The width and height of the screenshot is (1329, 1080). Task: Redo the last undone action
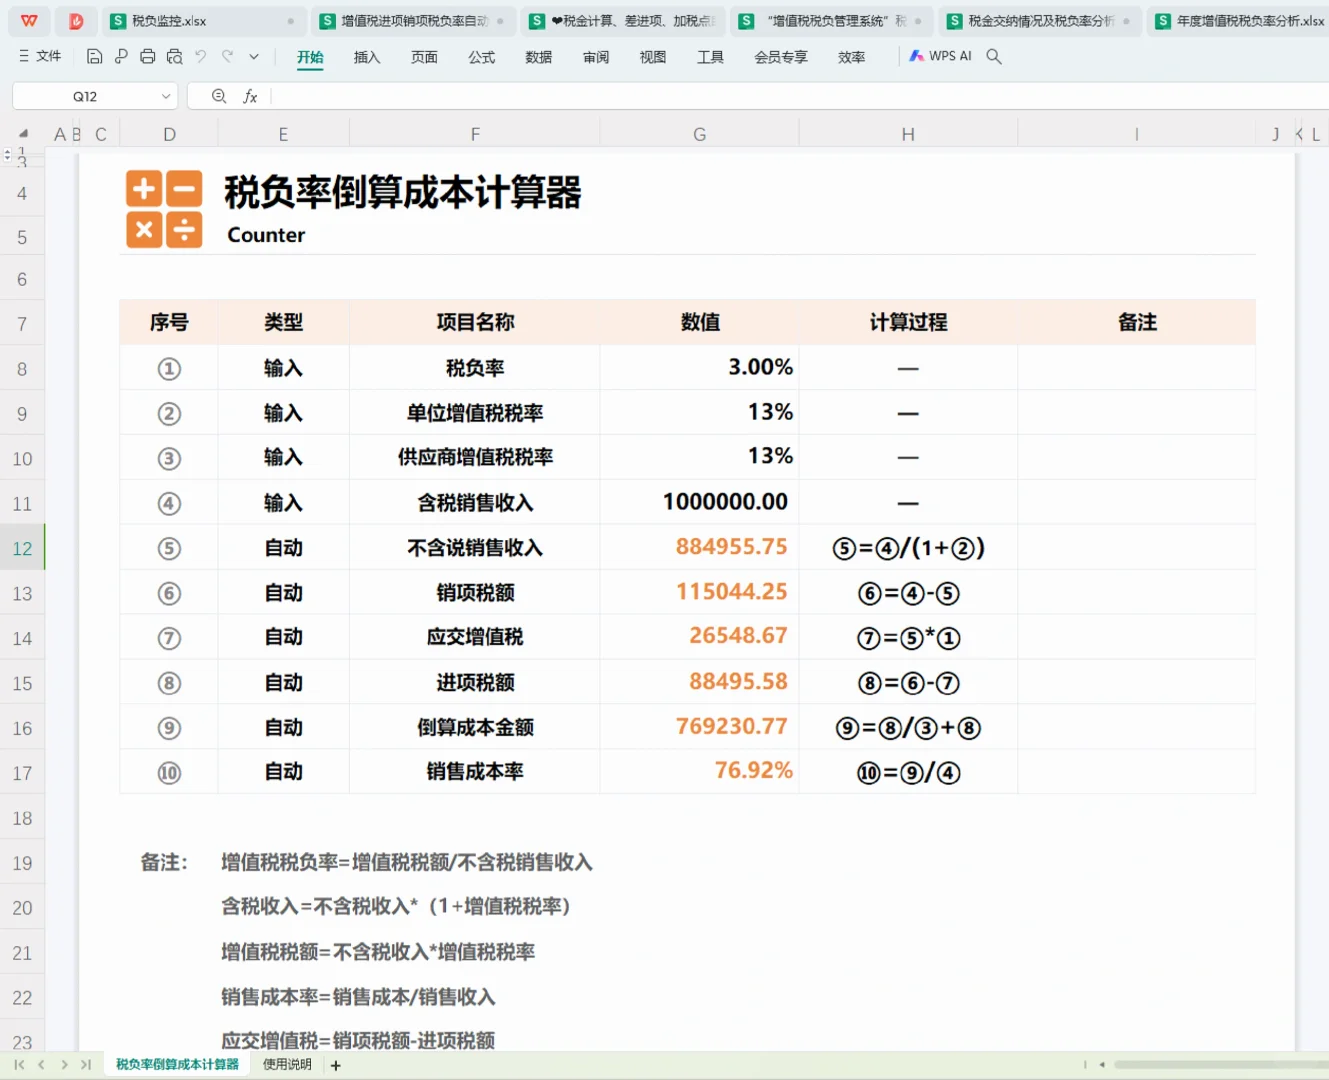[226, 56]
